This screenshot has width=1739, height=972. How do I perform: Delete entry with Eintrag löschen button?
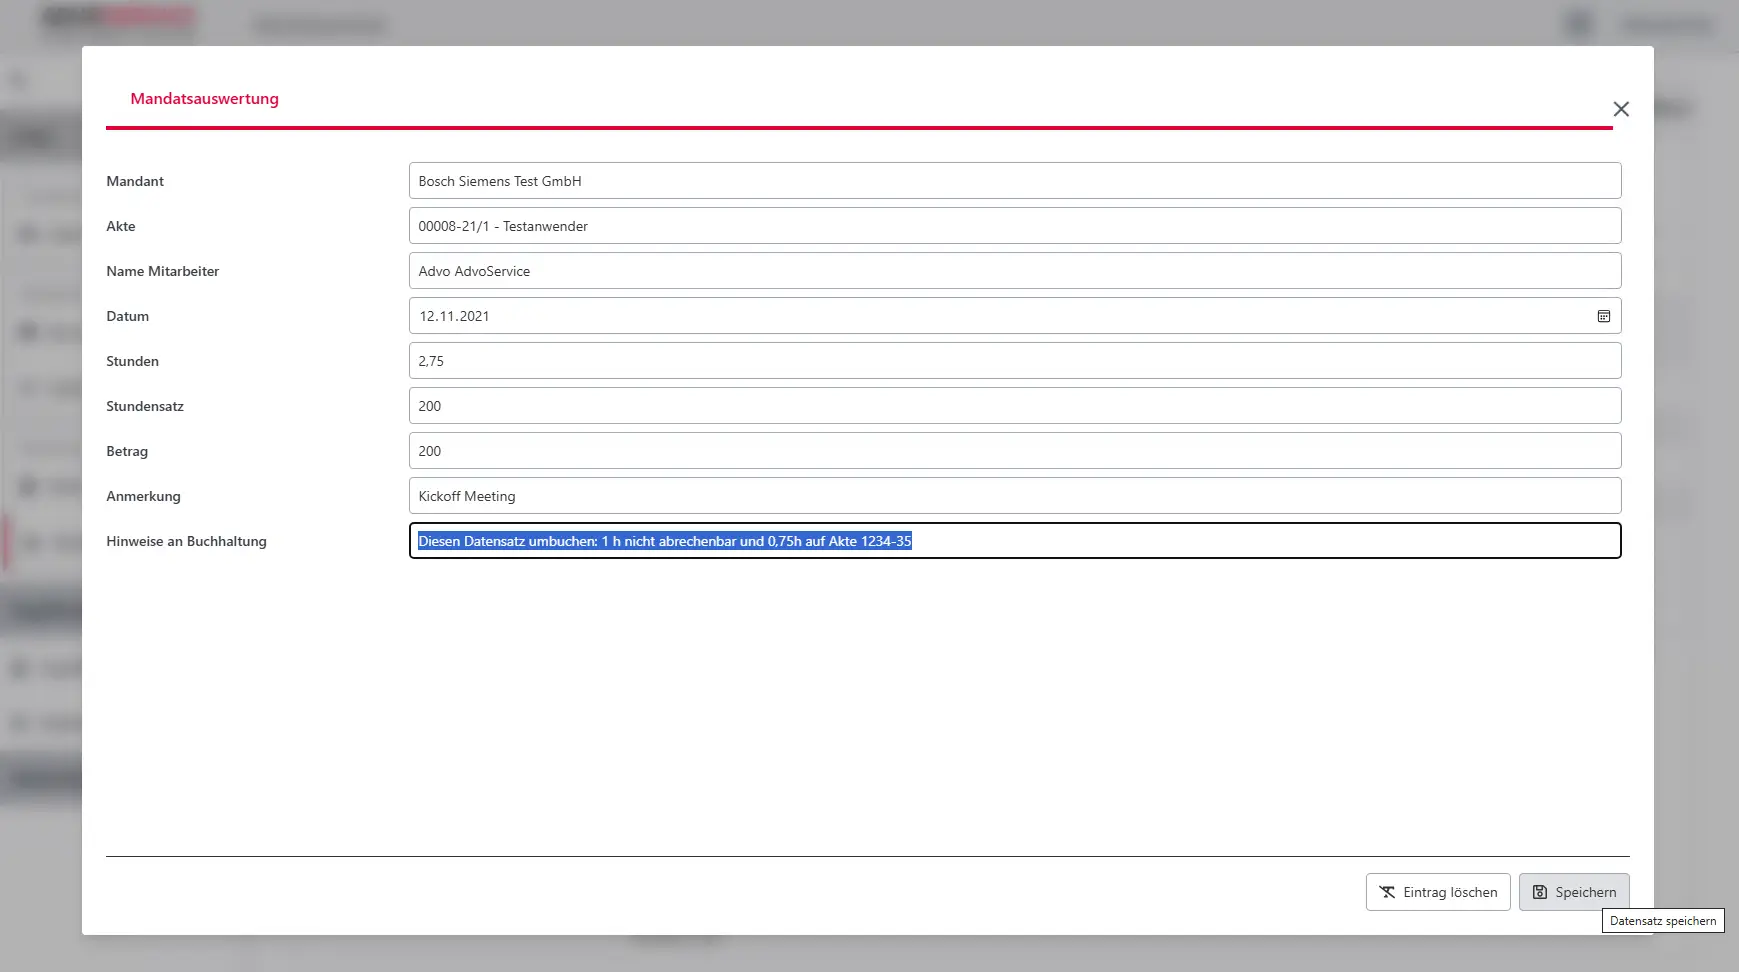pos(1437,892)
